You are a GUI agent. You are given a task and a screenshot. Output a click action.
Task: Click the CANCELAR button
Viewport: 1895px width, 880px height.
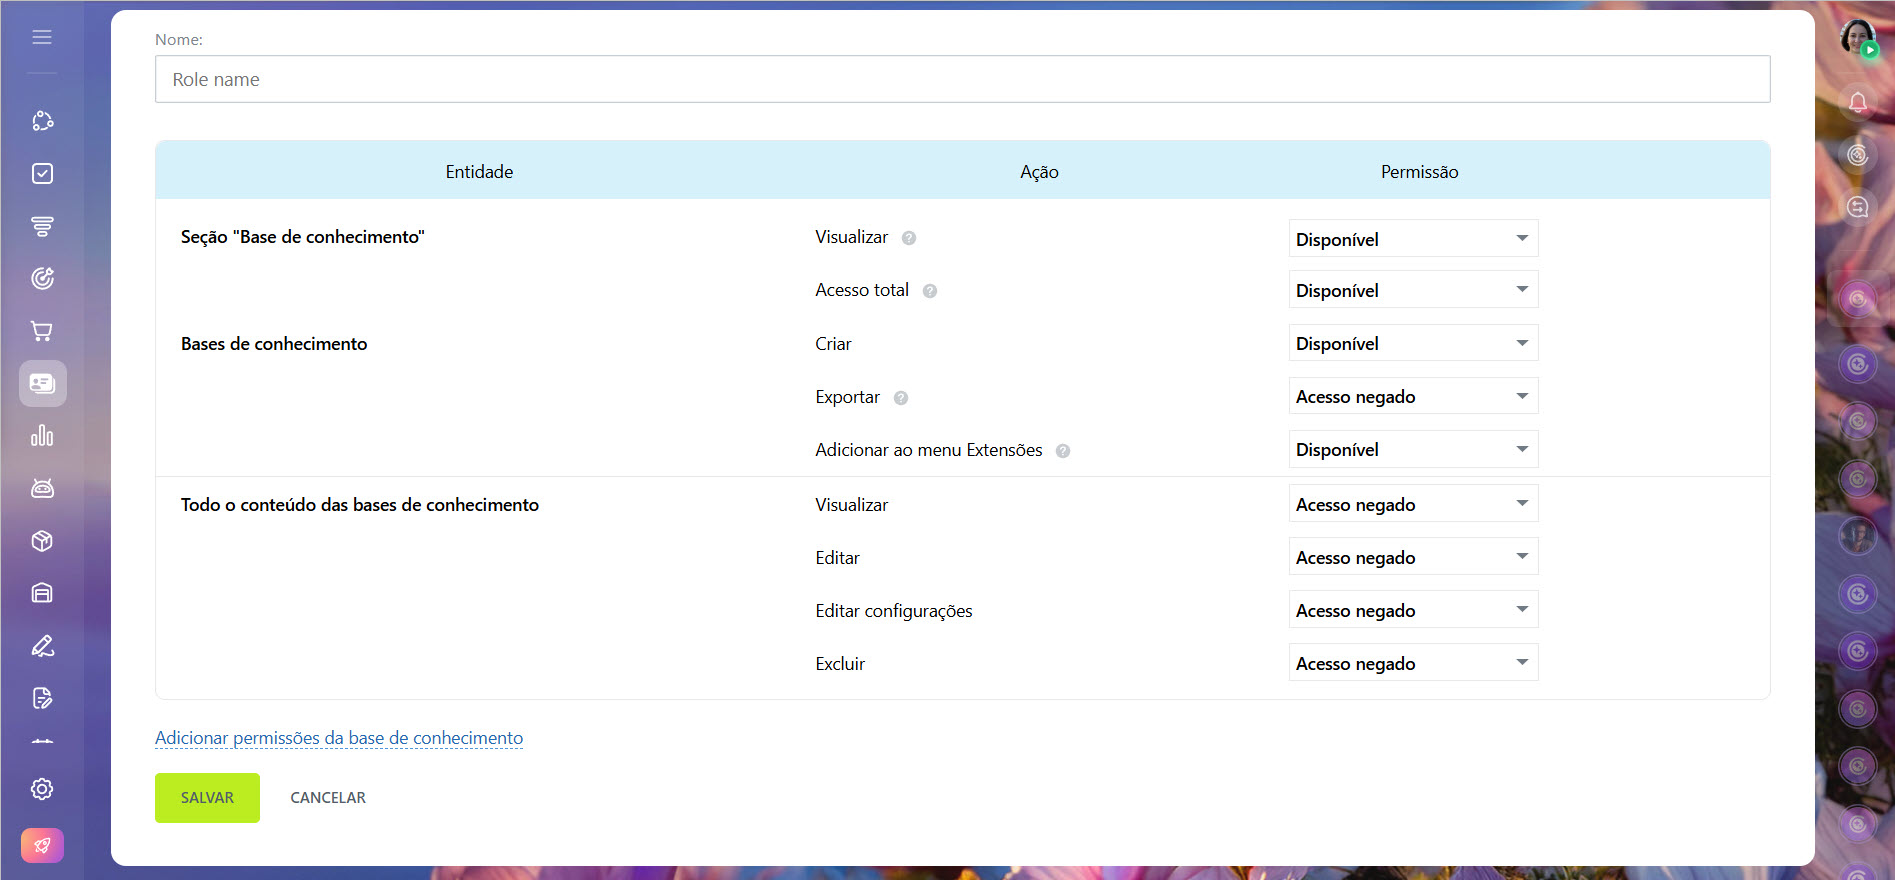[328, 798]
